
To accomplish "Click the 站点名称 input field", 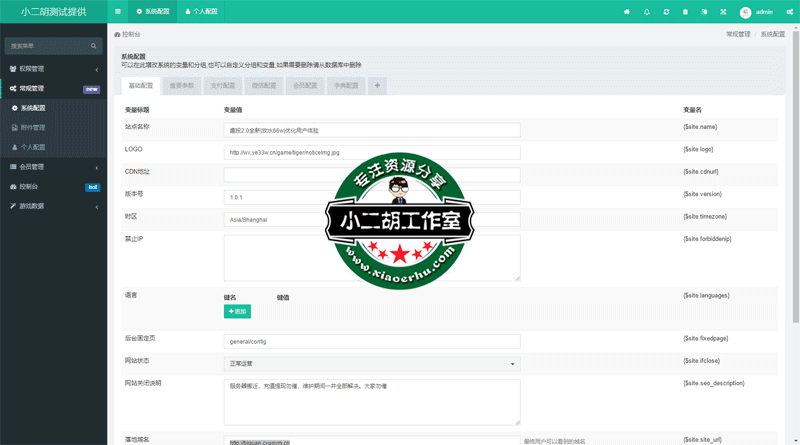I will tap(372, 130).
